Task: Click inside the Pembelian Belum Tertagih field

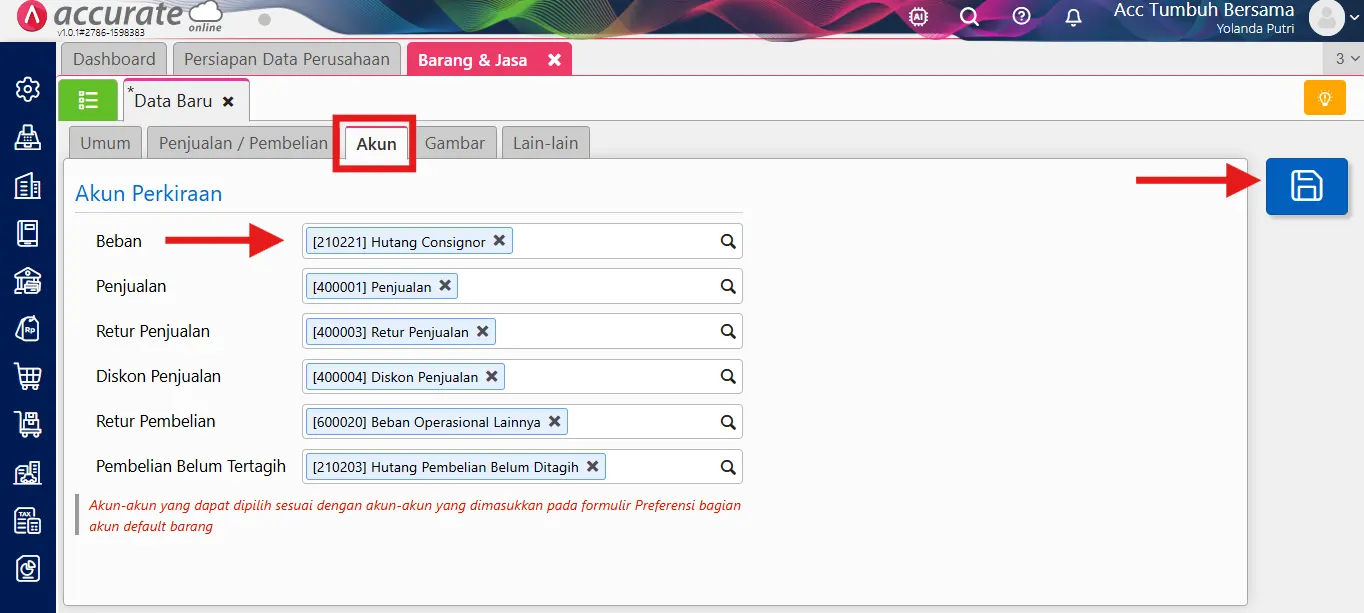Action: pos(660,466)
